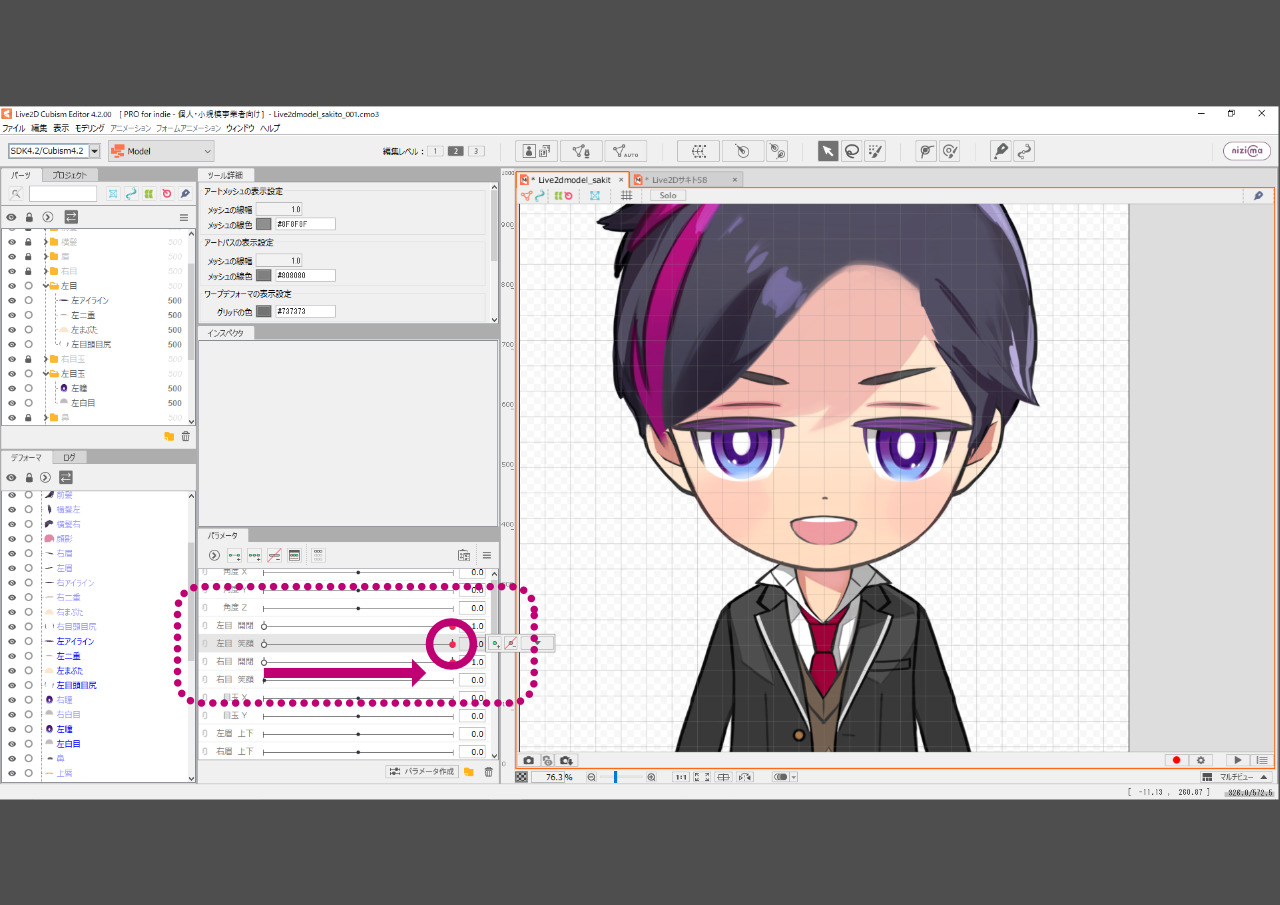Start recording with the red record button
This screenshot has width=1280, height=905.
pos(1177,760)
